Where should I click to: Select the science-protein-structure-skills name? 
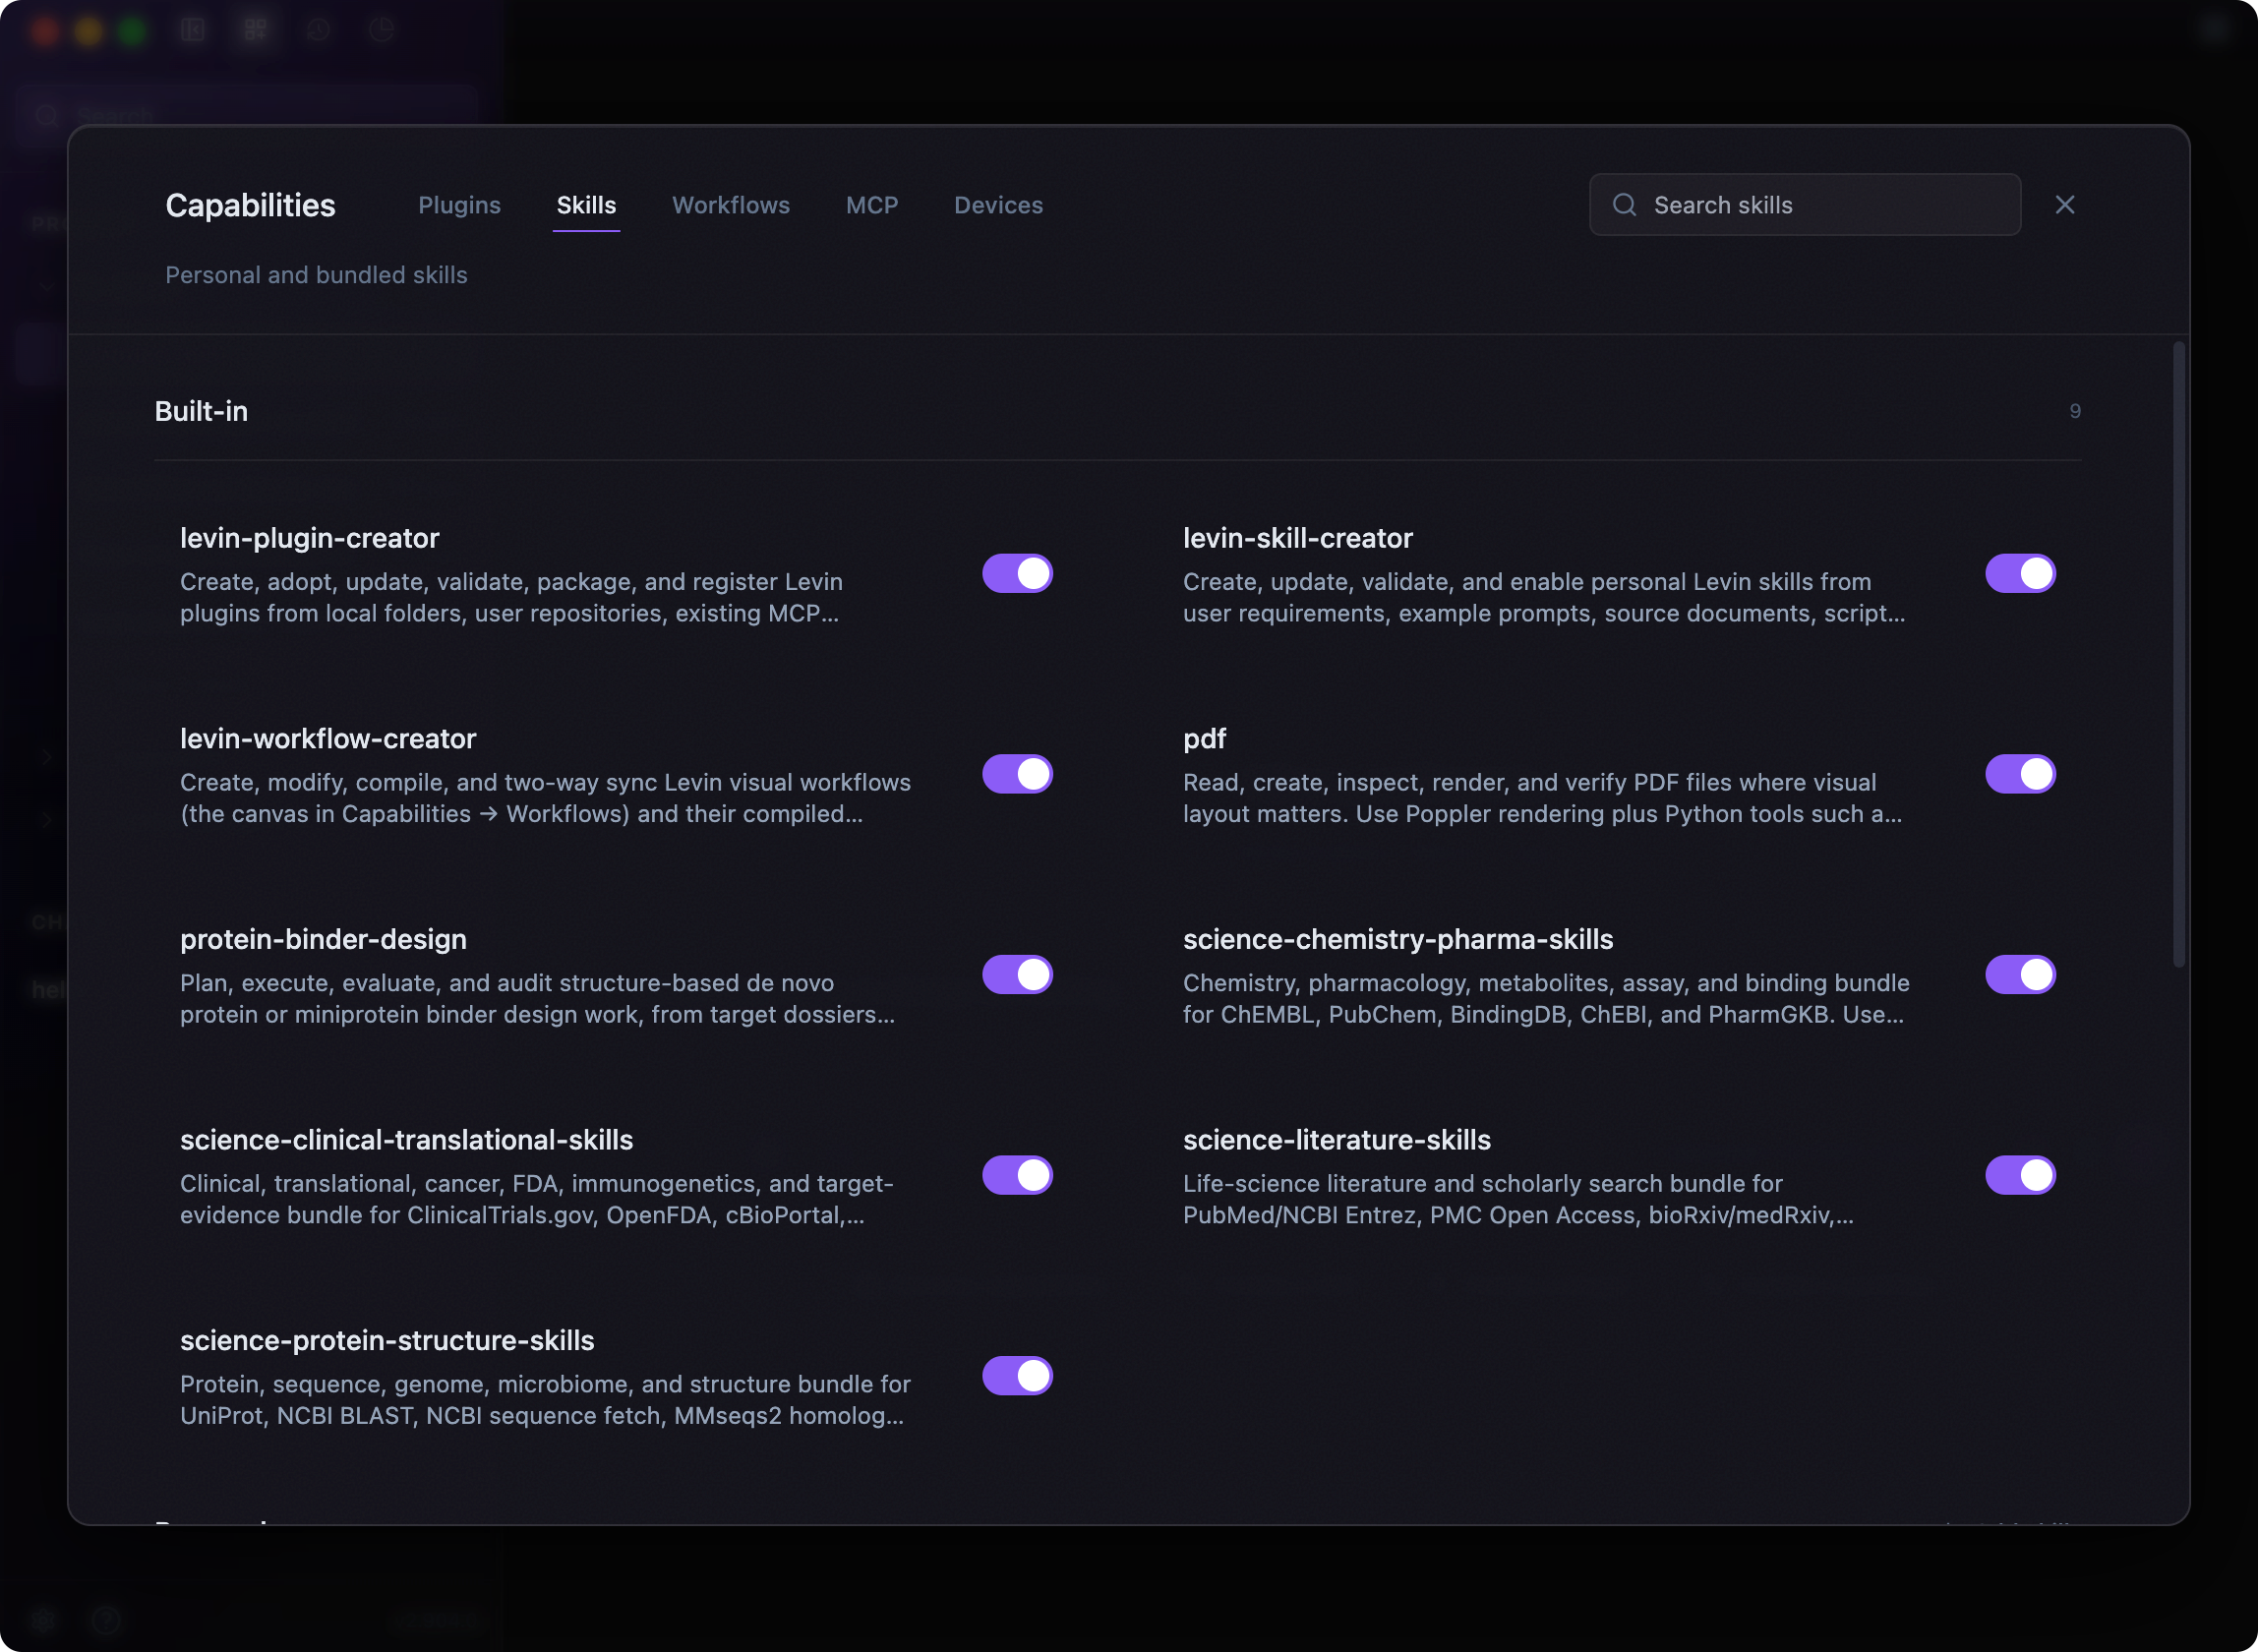387,1340
